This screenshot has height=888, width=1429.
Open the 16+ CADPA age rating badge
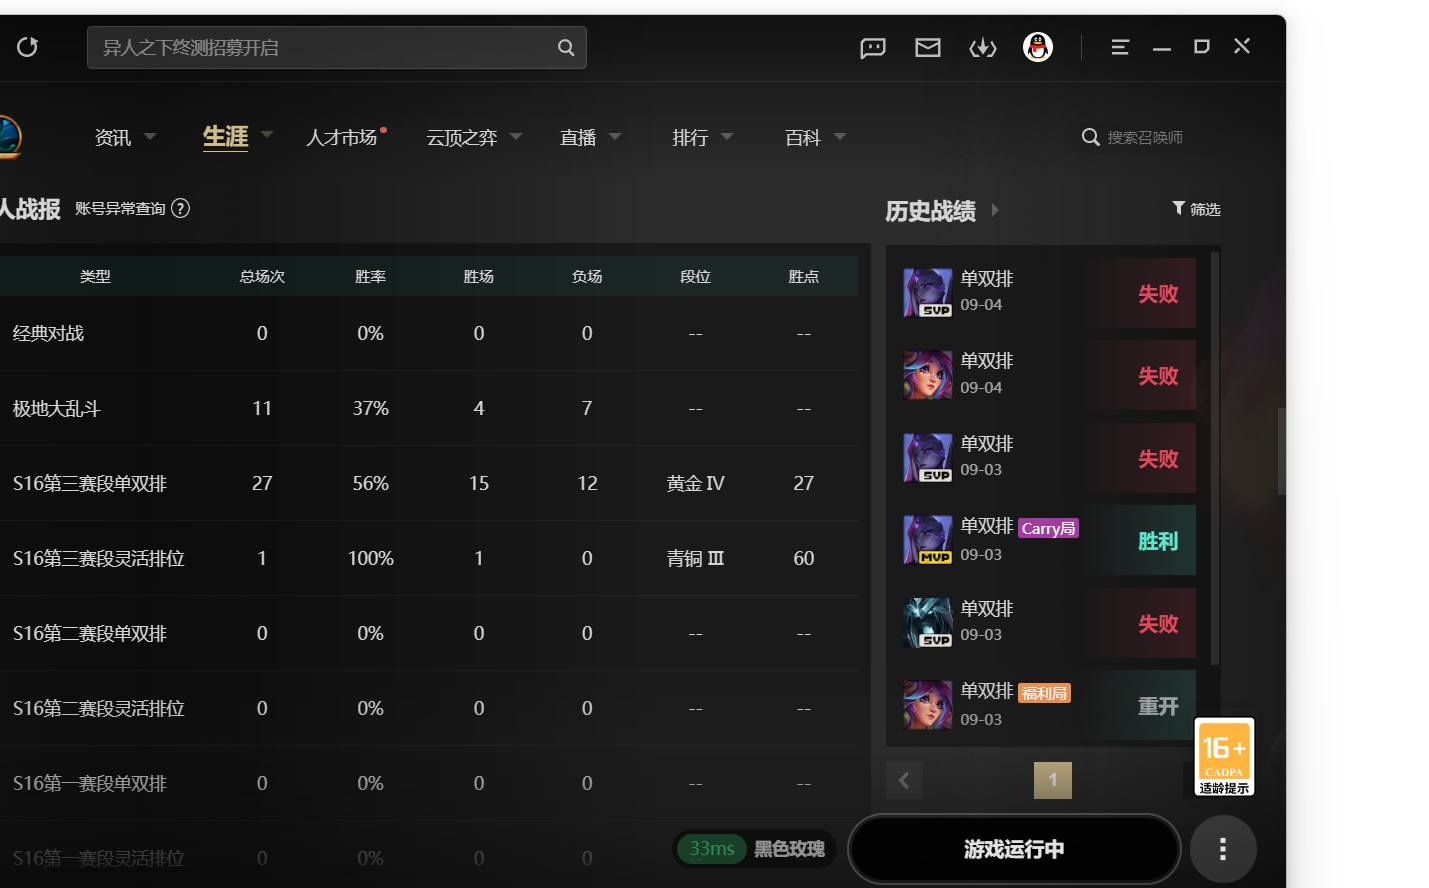tap(1225, 757)
